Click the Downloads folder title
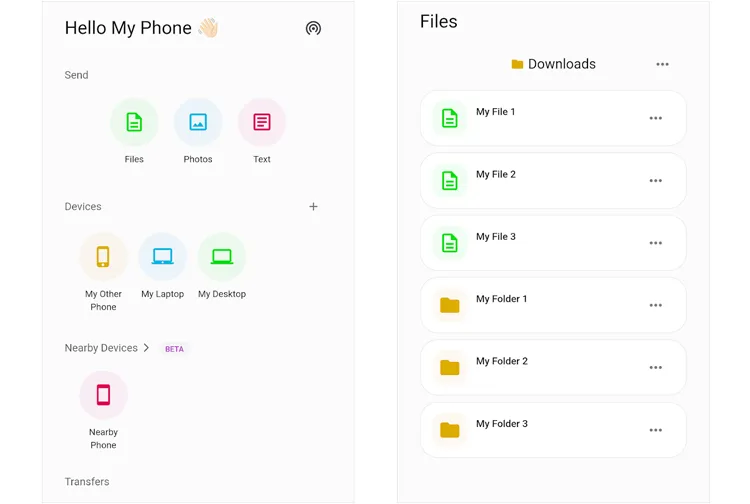This screenshot has width=750, height=504. pyautogui.click(x=562, y=64)
